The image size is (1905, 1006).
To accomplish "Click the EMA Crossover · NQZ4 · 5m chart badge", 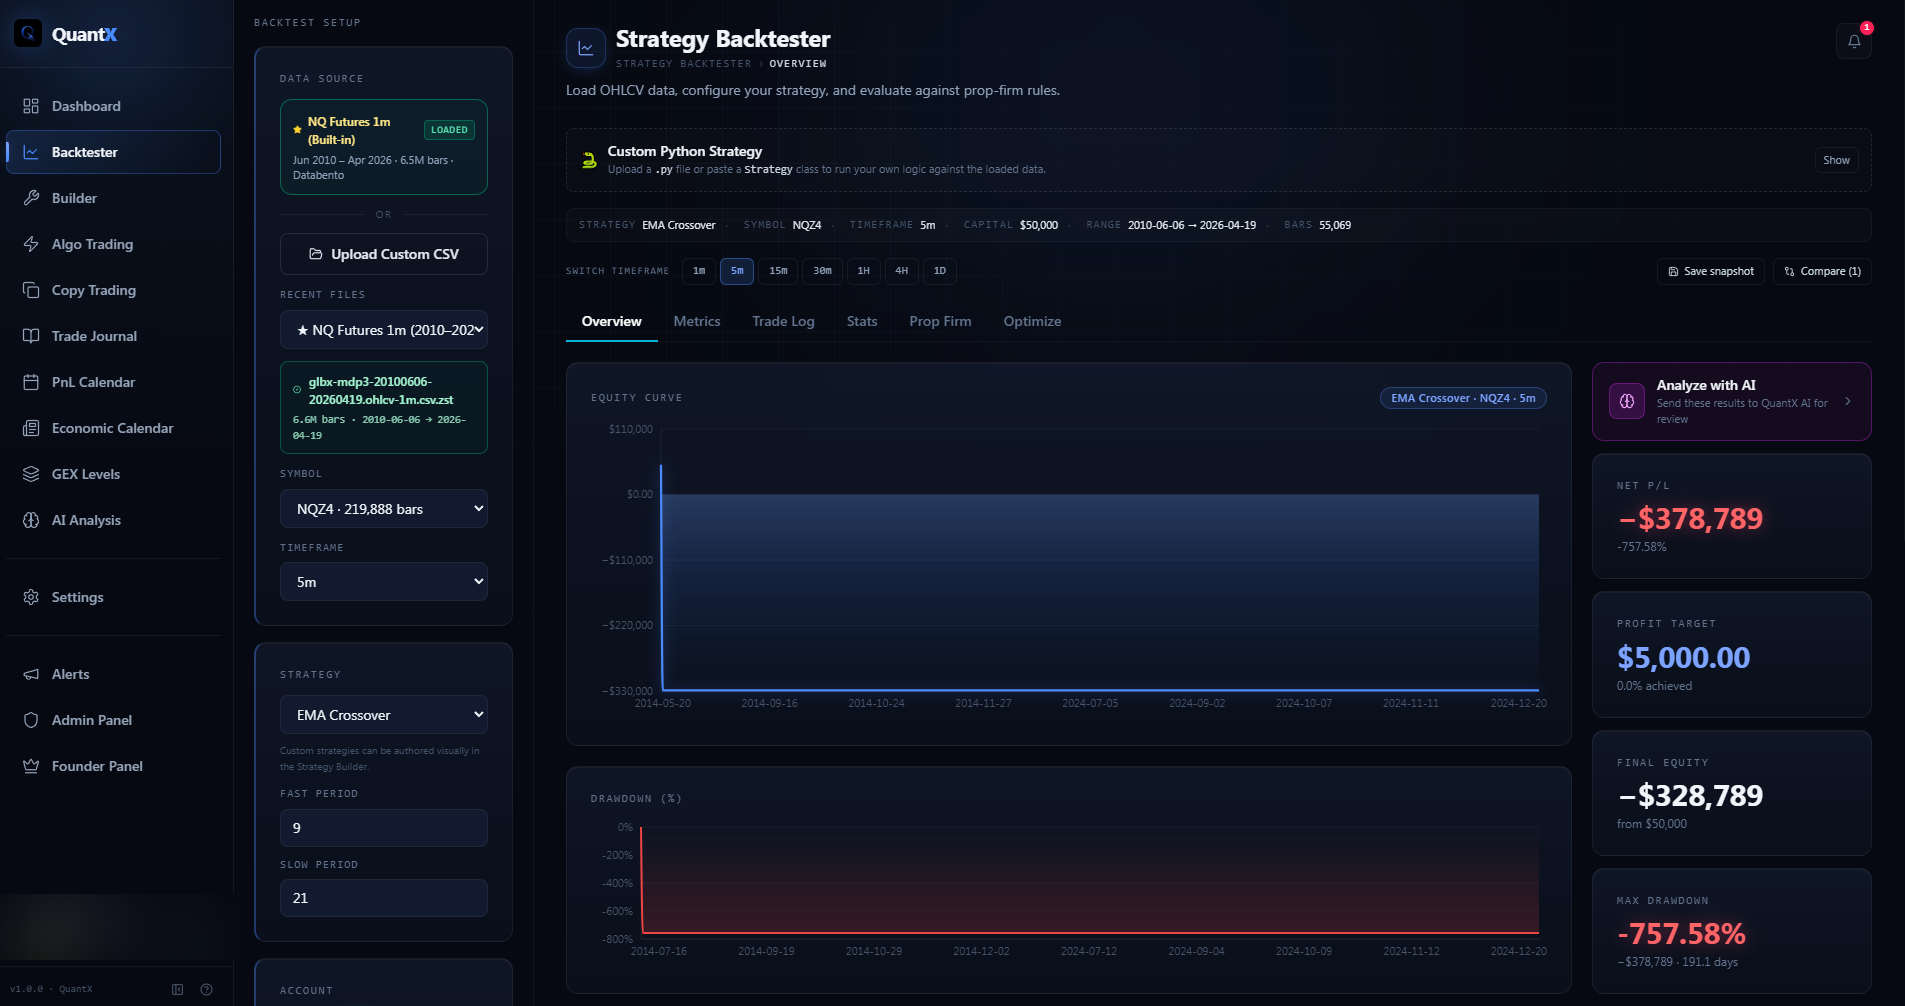I will [1463, 398].
